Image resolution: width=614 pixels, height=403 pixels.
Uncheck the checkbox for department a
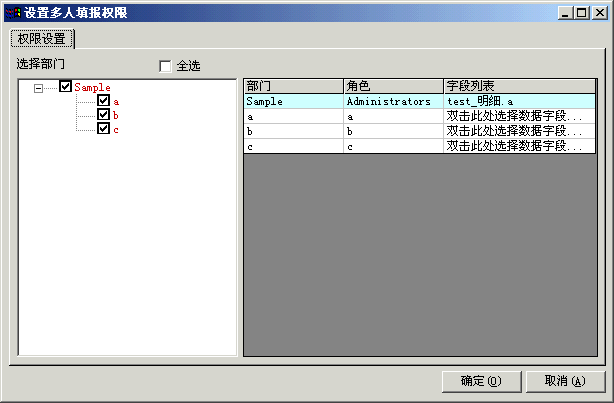[x=103, y=101]
